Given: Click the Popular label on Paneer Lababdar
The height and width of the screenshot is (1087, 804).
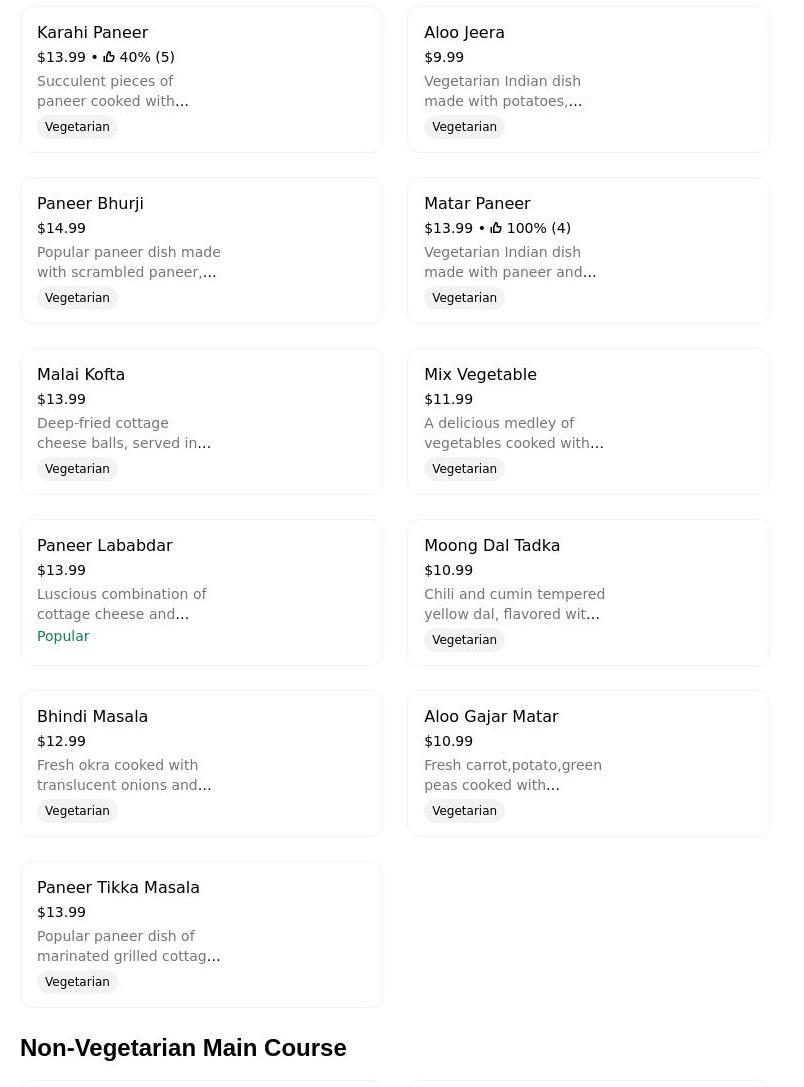Looking at the screenshot, I should 63,636.
